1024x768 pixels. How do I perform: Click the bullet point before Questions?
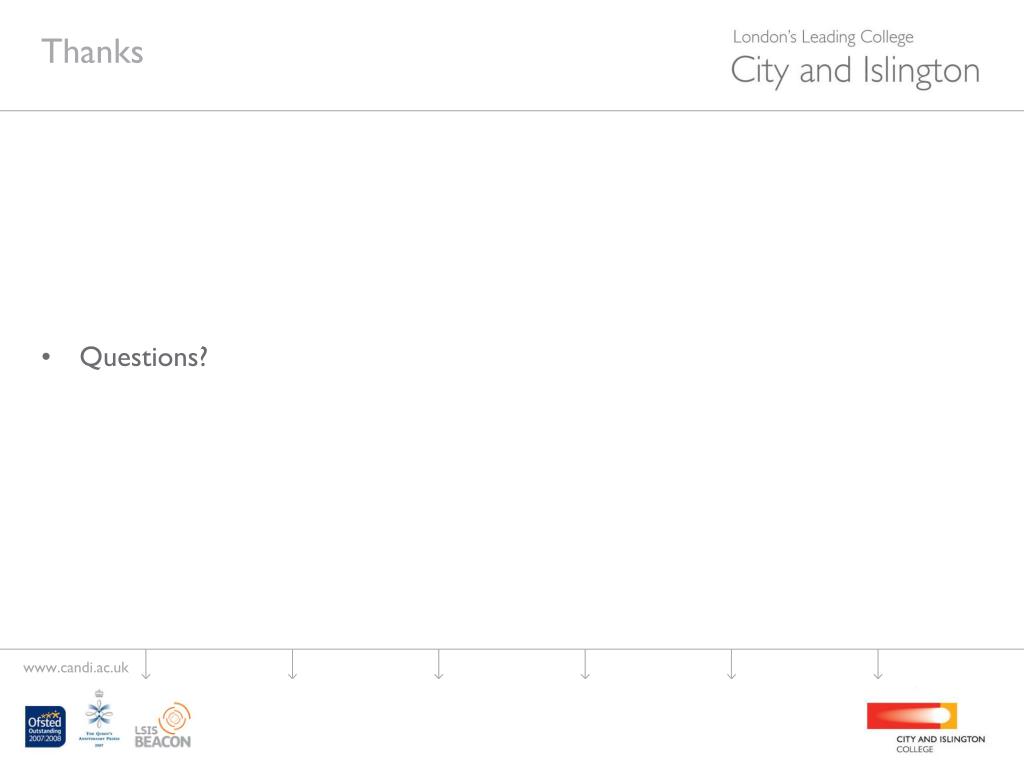[x=46, y=357]
